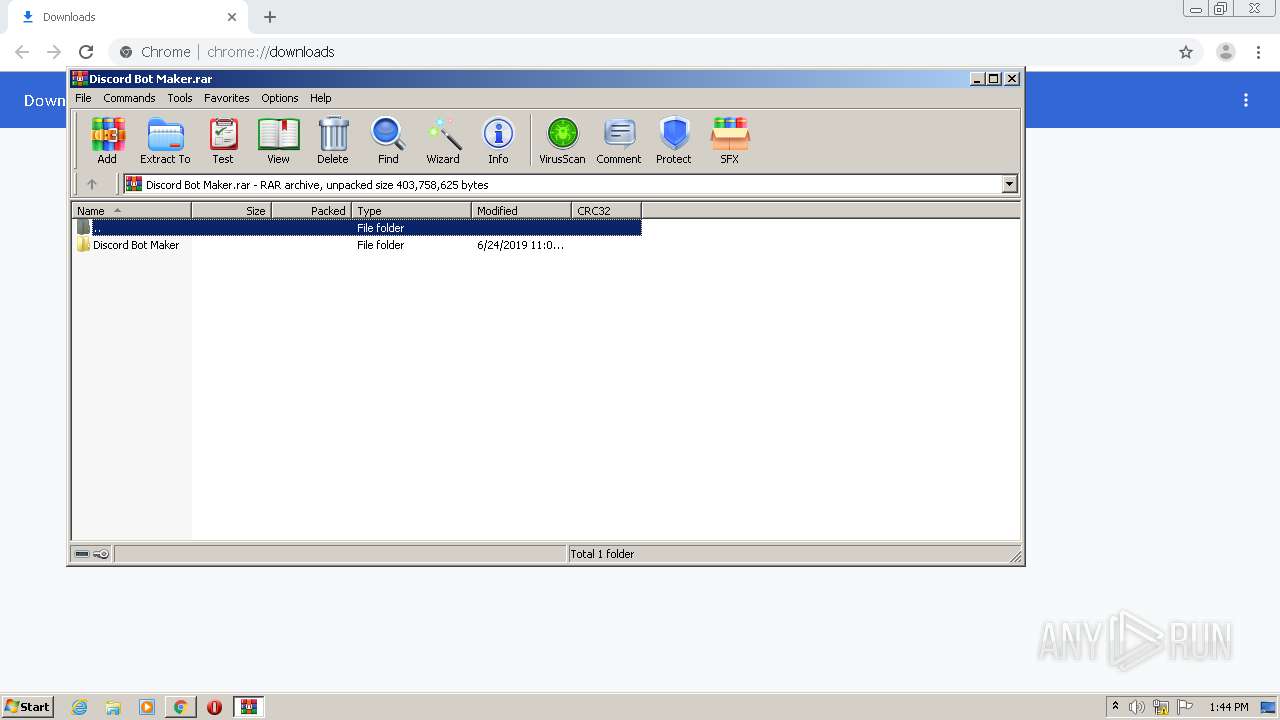1280x720 pixels.
Task: Switch to Chrome in the taskbar
Action: [181, 707]
